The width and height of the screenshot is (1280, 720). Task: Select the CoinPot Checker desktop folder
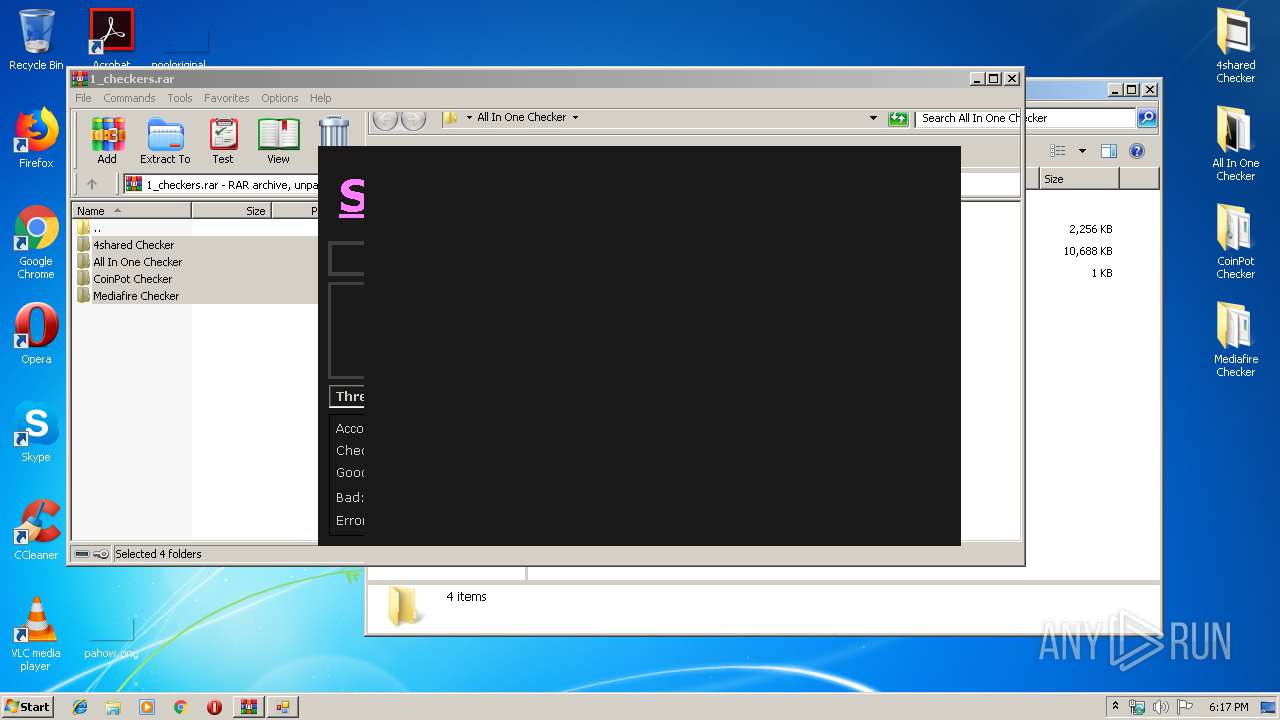[1236, 241]
